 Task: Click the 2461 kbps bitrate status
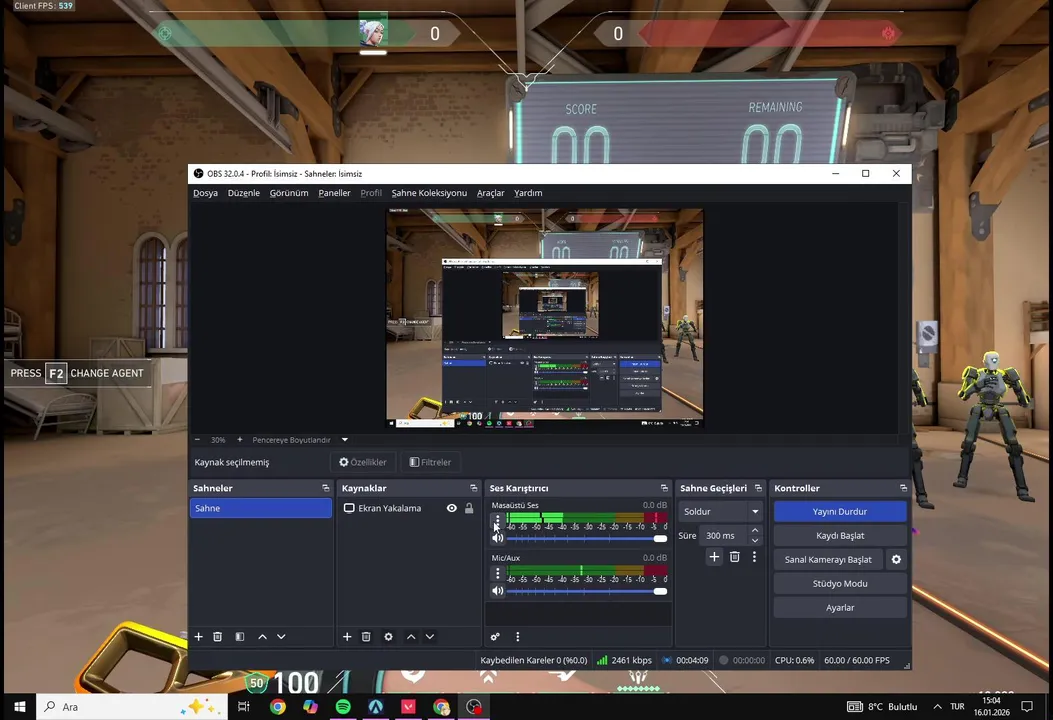625,660
